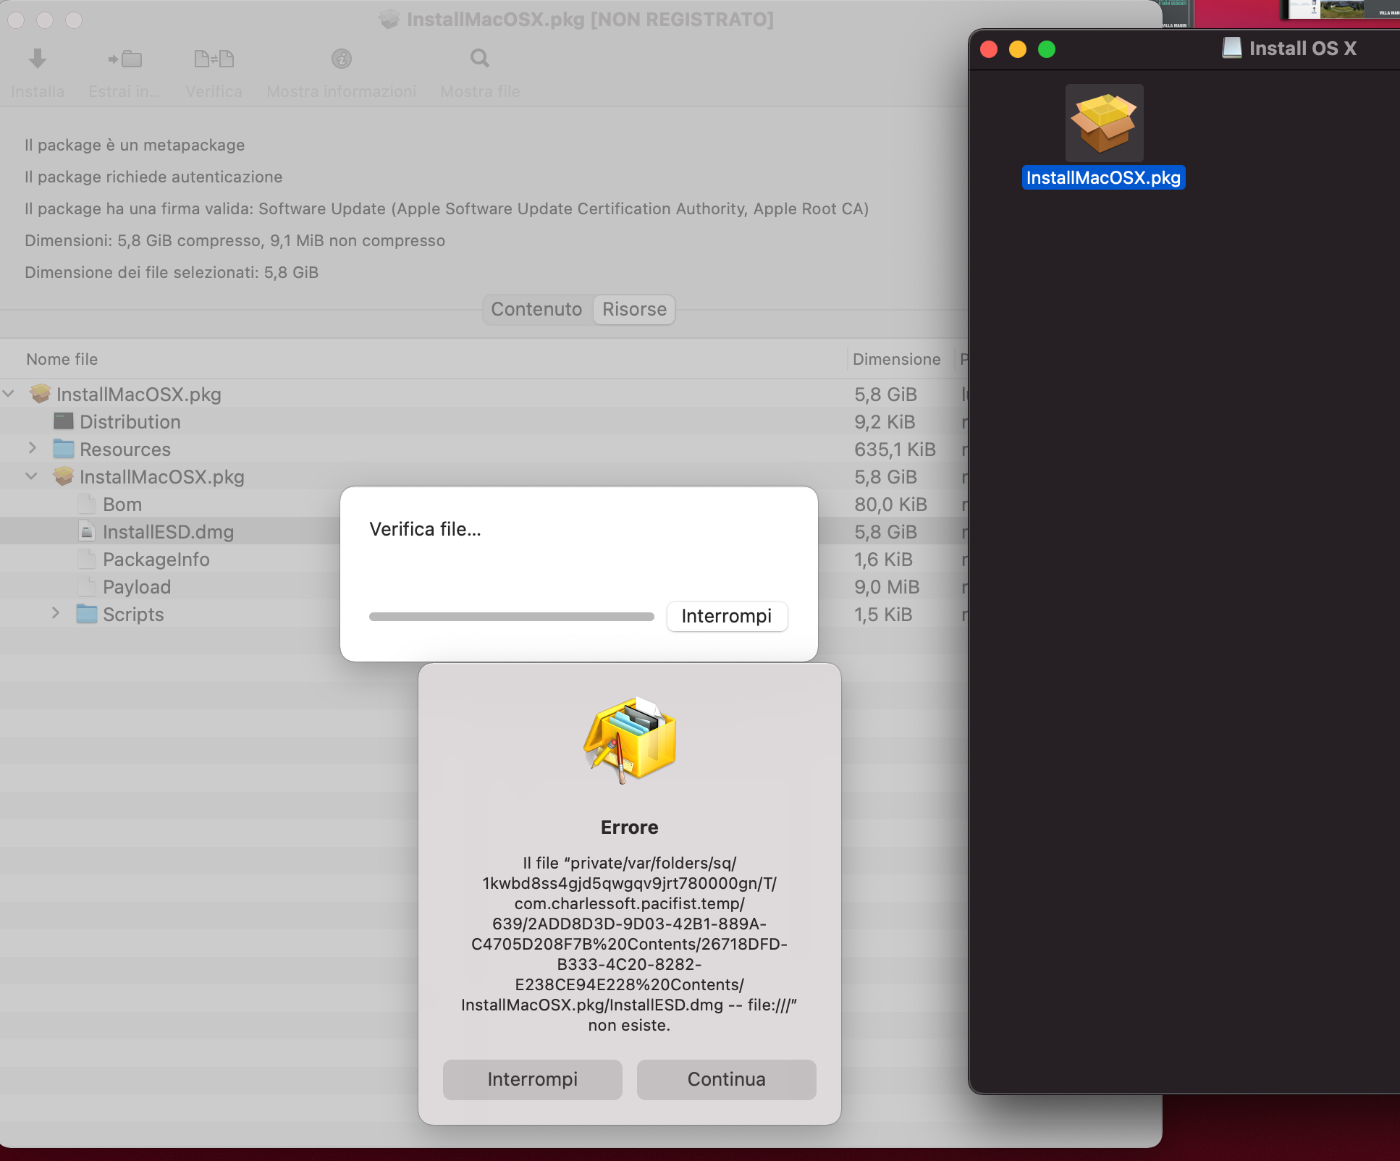Click the Bom file icon
This screenshot has height=1161, width=1400.
[x=87, y=504]
